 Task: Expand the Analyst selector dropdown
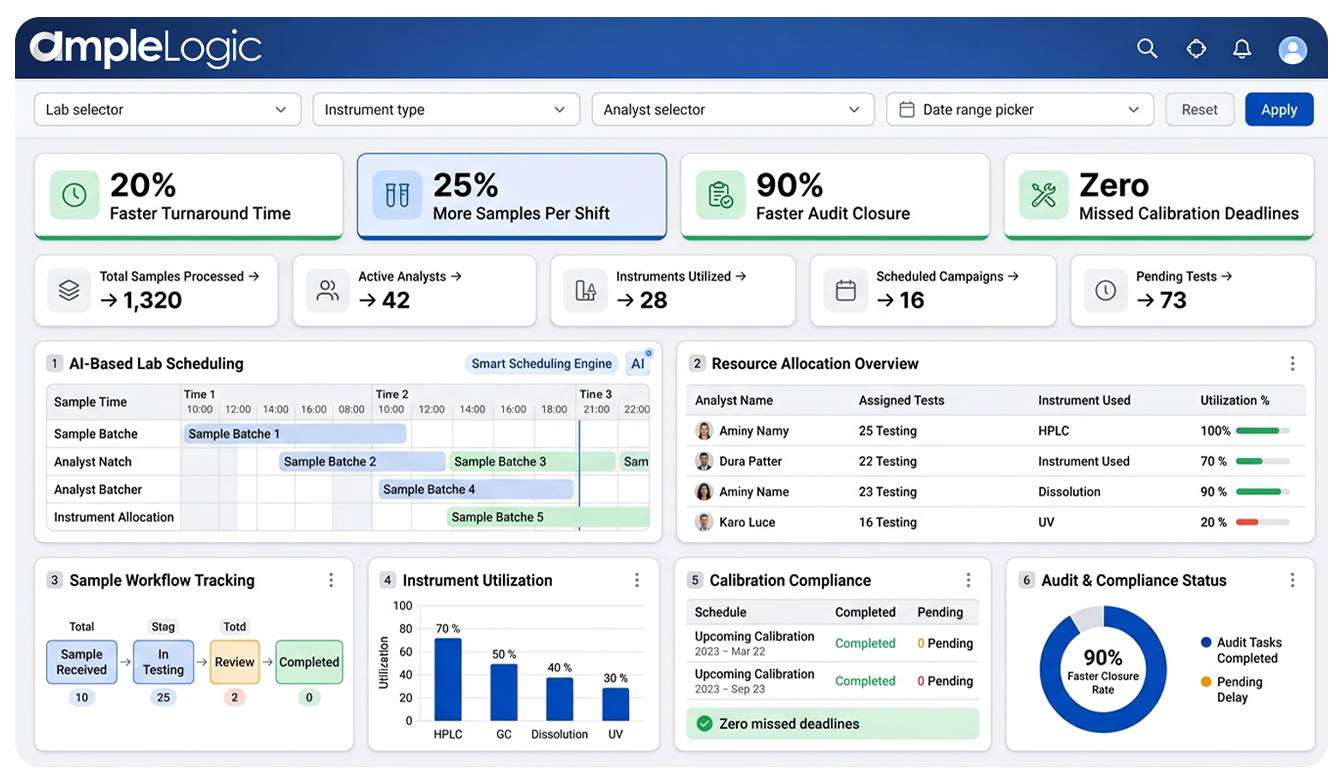(x=732, y=110)
